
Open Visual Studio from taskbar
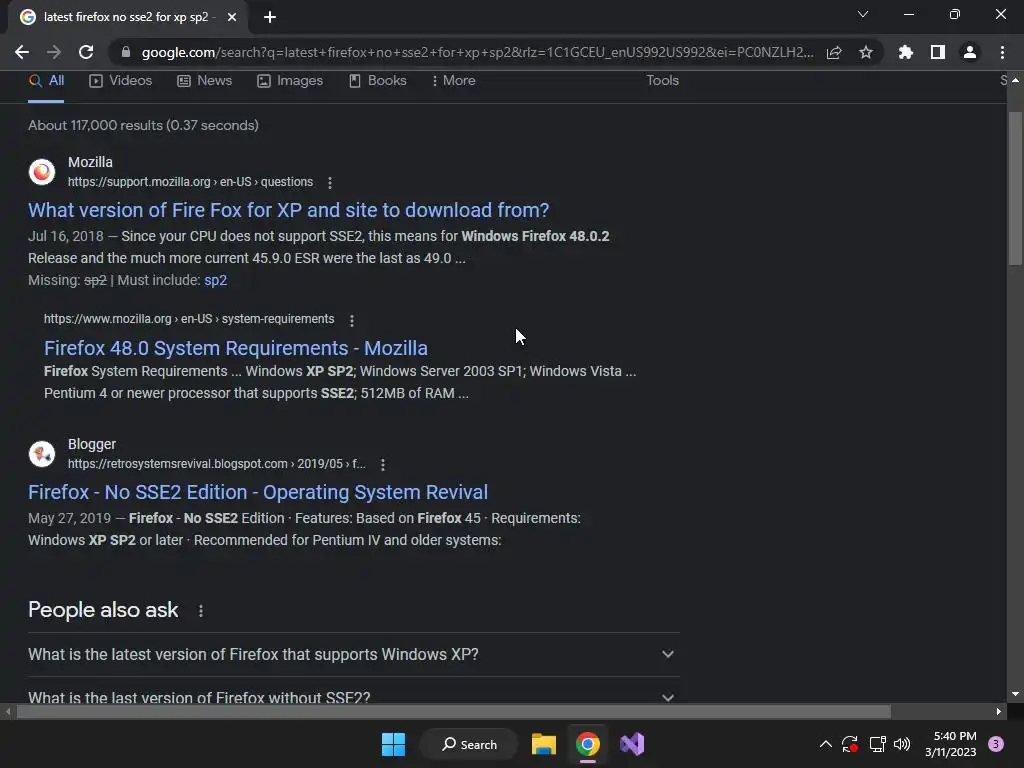[632, 744]
